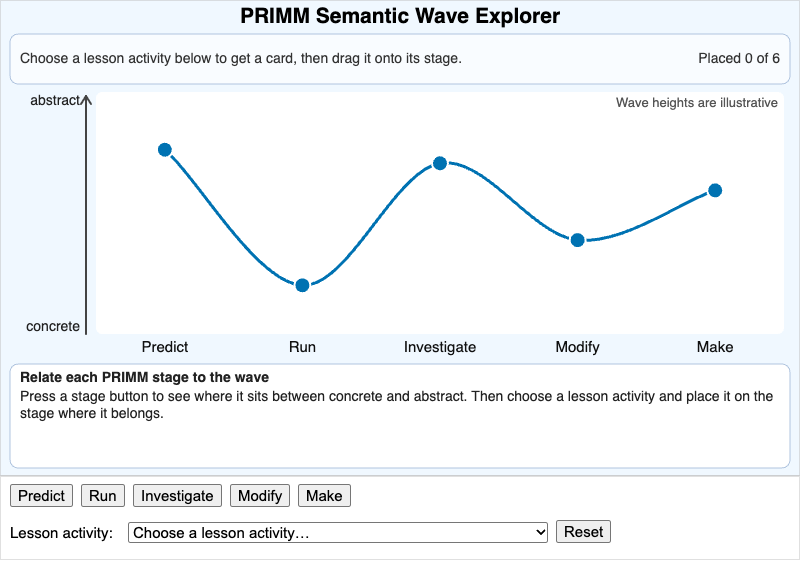Click the 'Wave heights are illustrative' note

pyautogui.click(x=696, y=103)
